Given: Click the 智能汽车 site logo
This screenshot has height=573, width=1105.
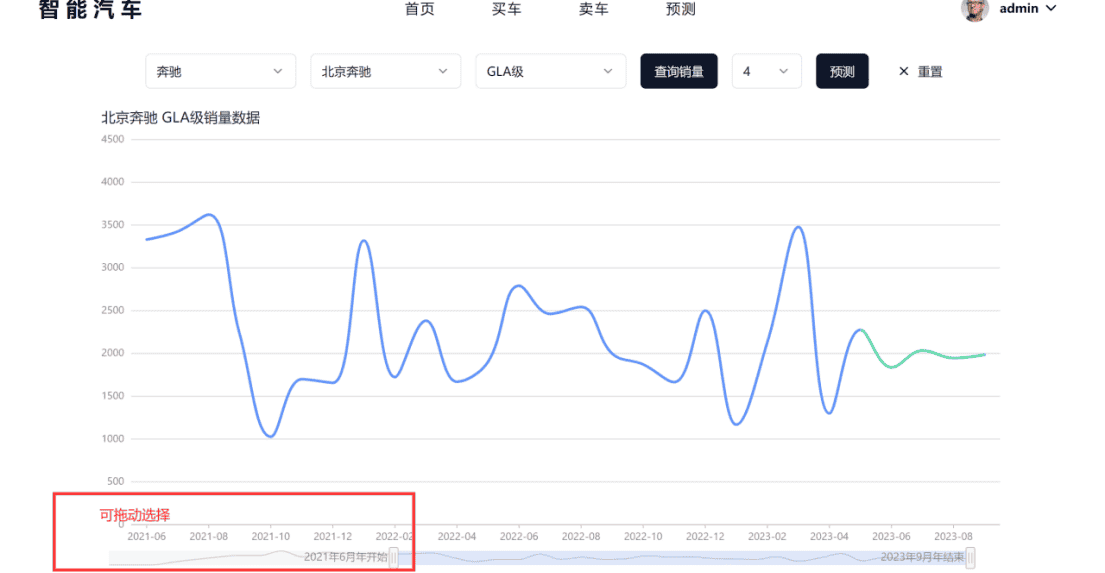Looking at the screenshot, I should point(90,9).
